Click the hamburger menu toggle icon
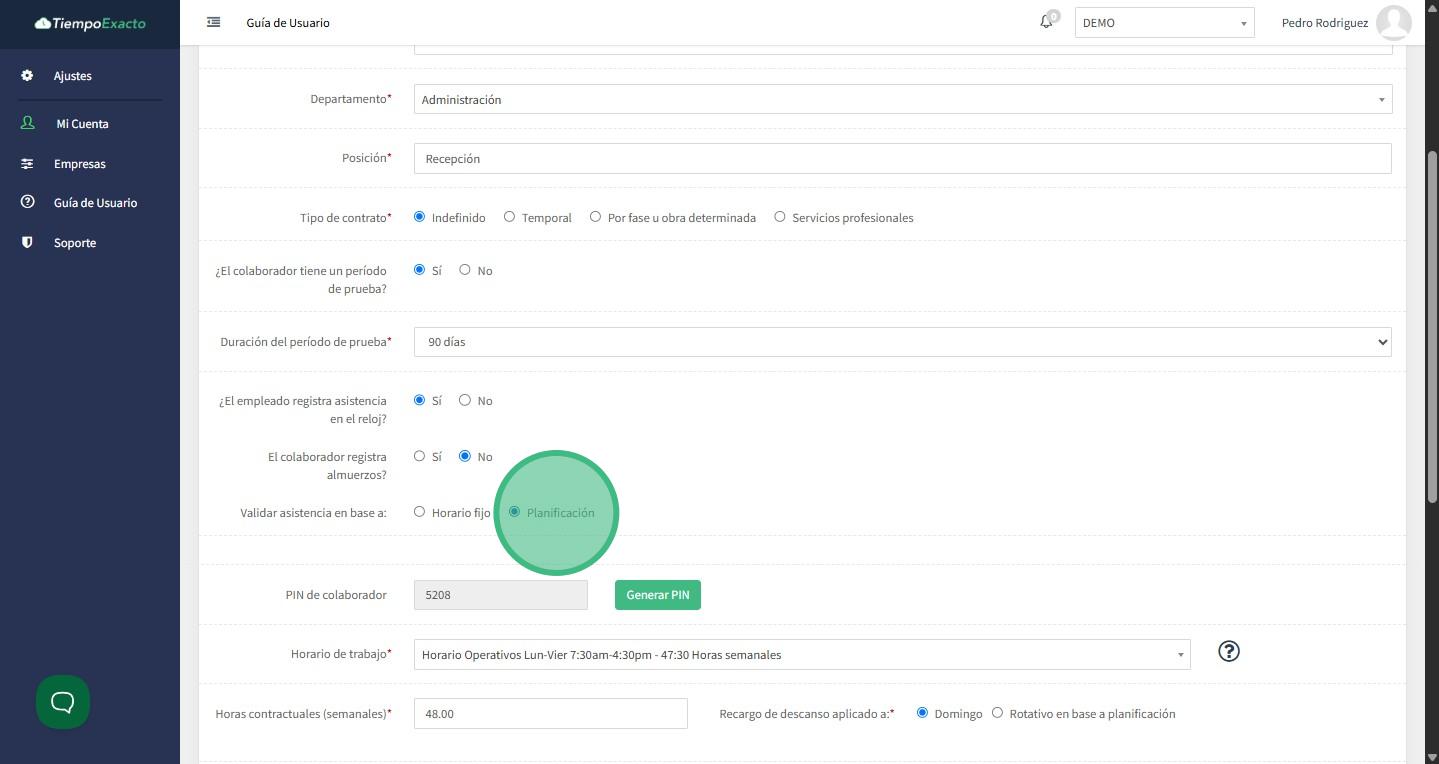 213,22
